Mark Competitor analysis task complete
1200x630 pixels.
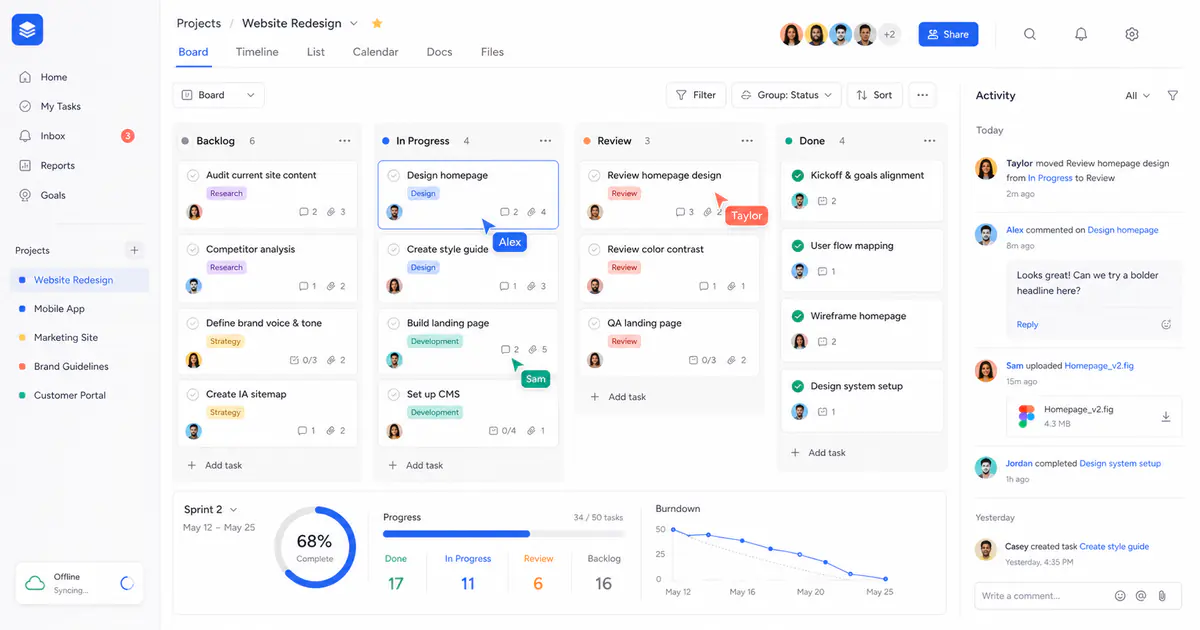point(193,249)
